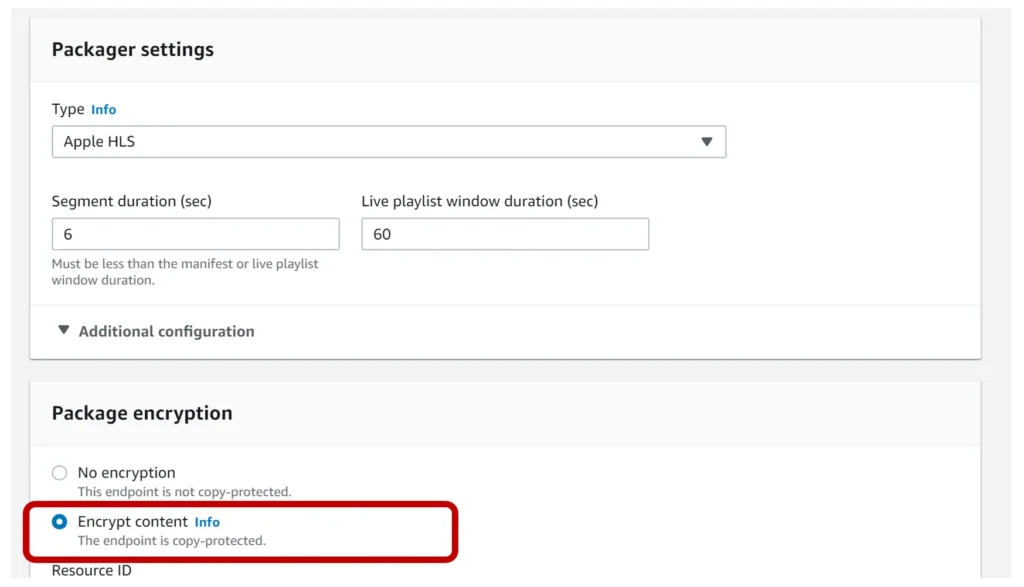This screenshot has width=1024, height=587.
Task: Click the segment duration helper text
Action: coord(185,272)
